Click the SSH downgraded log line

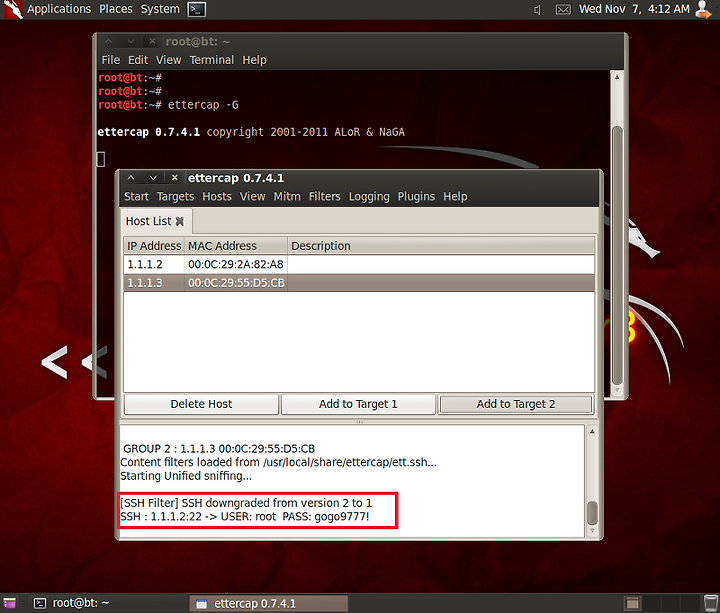[x=246, y=503]
